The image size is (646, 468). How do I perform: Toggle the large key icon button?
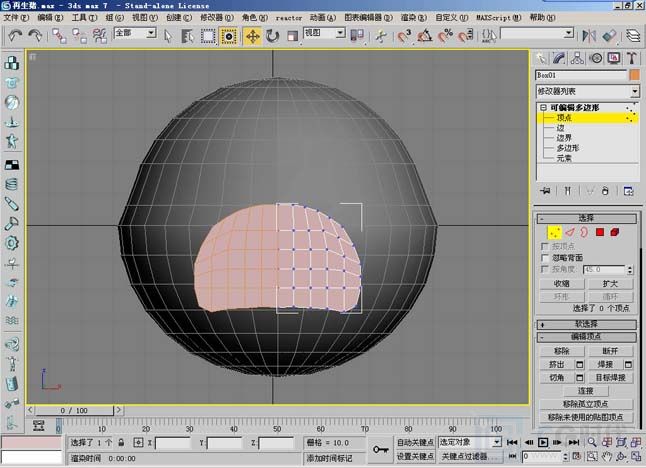click(x=380, y=449)
